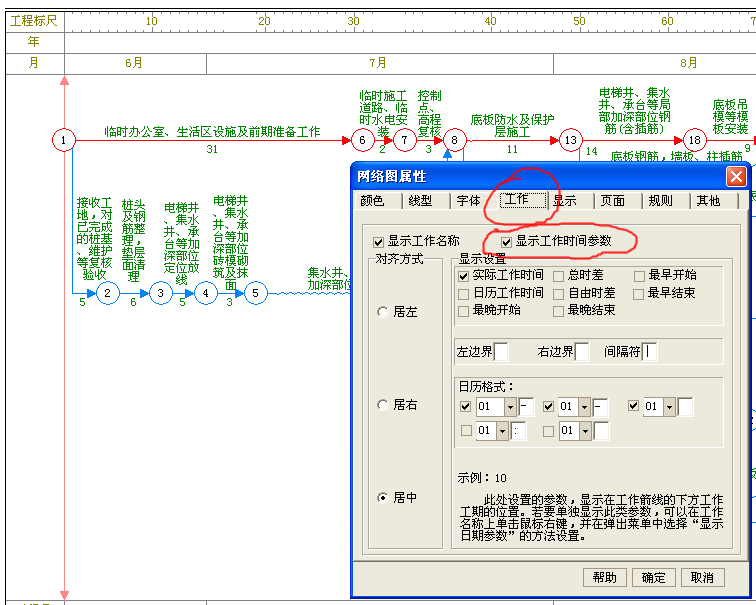This screenshot has height=605, width=756.
Task: Open the 页面 tab
Action: tap(613, 201)
